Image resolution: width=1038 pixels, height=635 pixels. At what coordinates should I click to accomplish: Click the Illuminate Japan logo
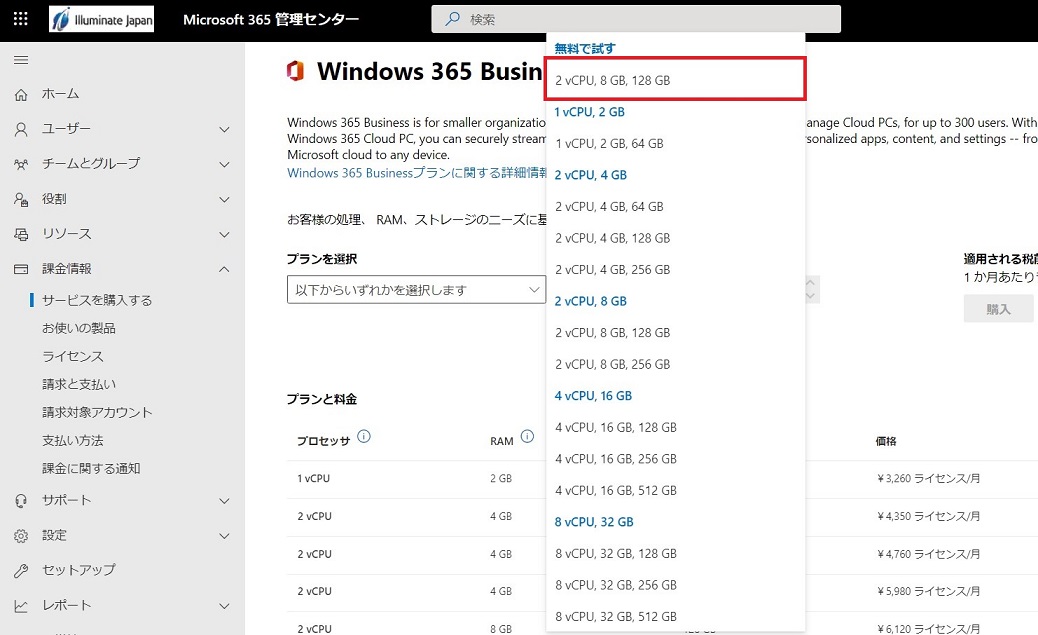pos(101,19)
